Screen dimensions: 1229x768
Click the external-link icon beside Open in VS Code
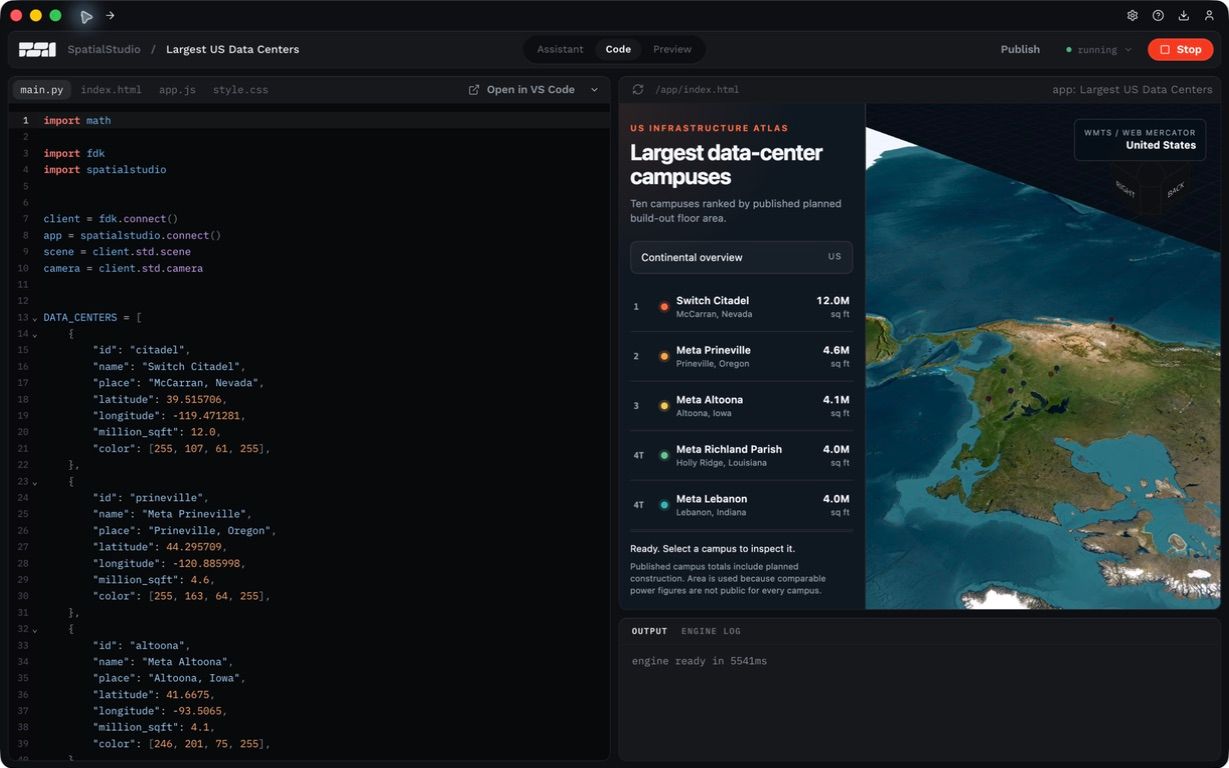pyautogui.click(x=474, y=90)
